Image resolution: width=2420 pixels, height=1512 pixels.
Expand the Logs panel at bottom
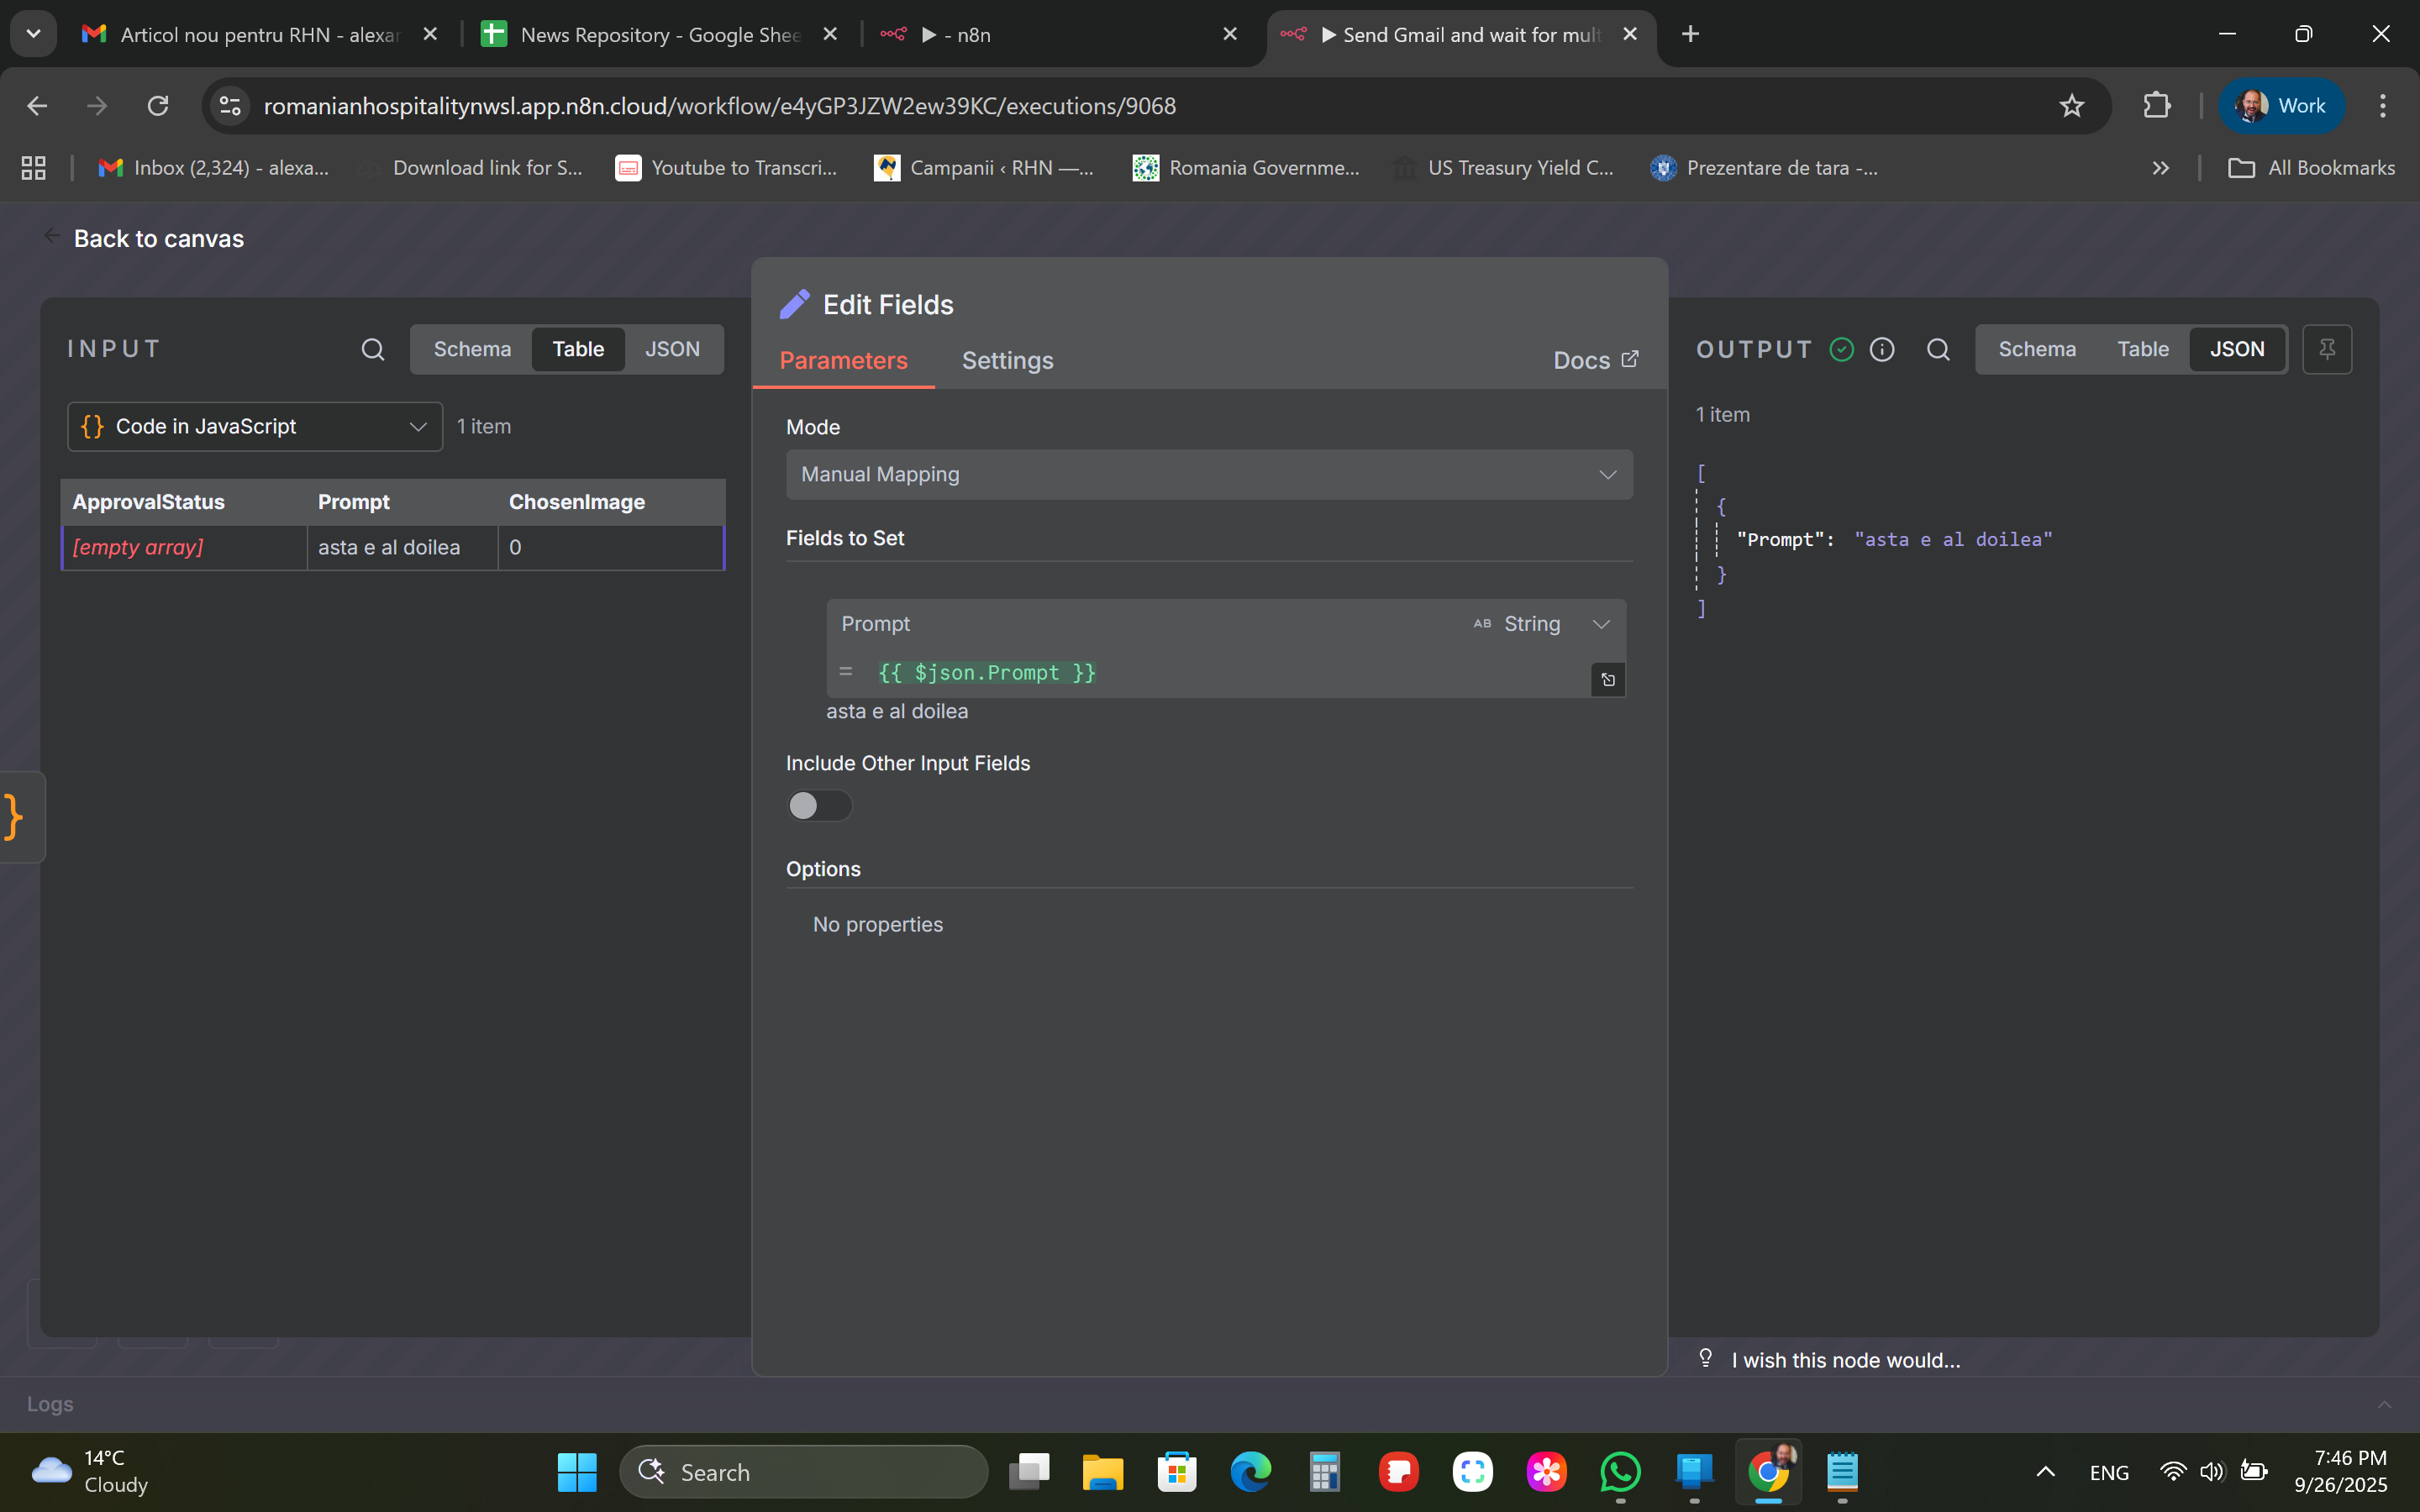coord(2384,1404)
